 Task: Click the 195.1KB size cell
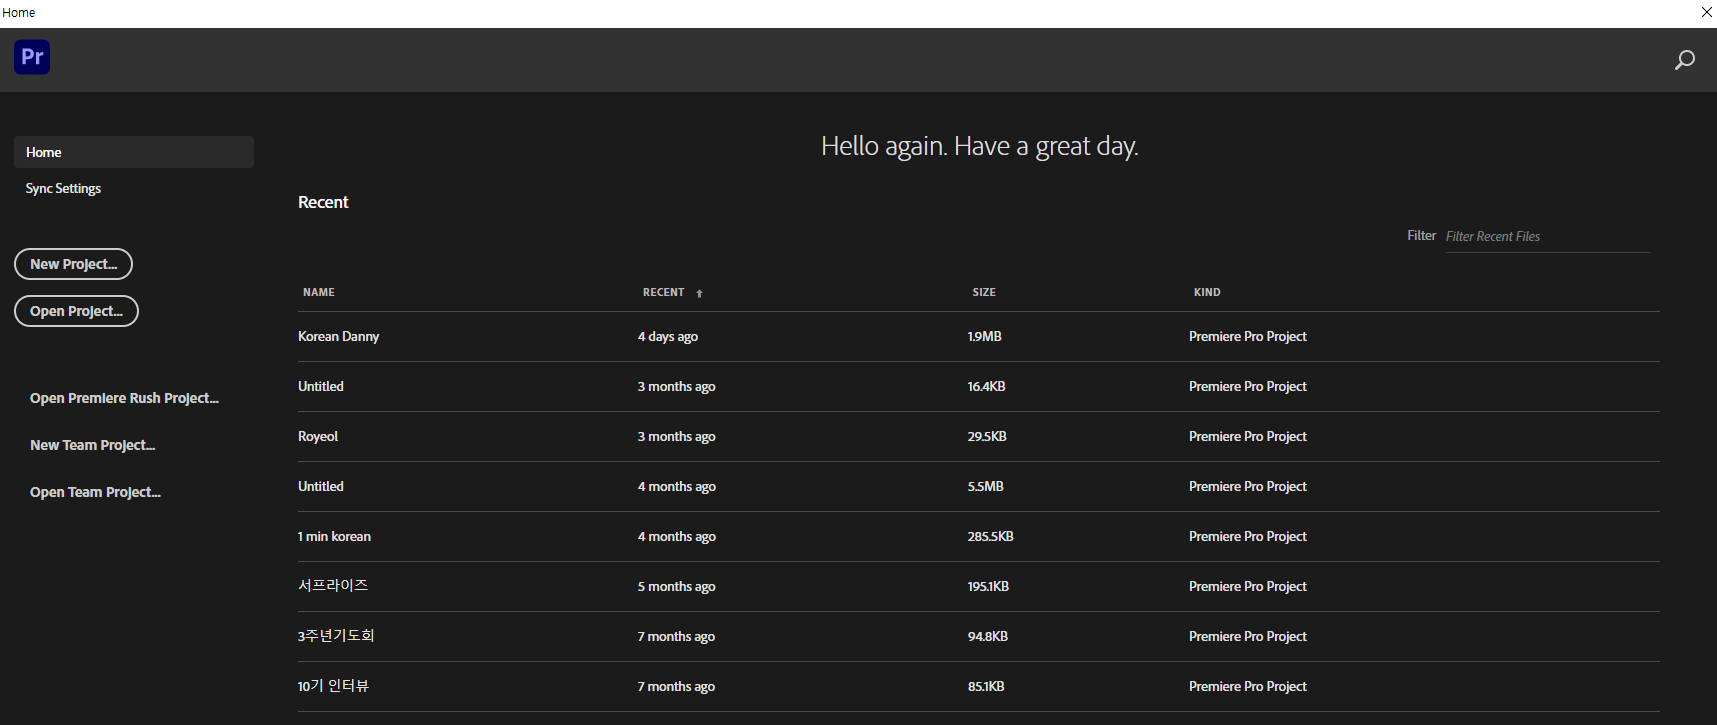point(988,587)
